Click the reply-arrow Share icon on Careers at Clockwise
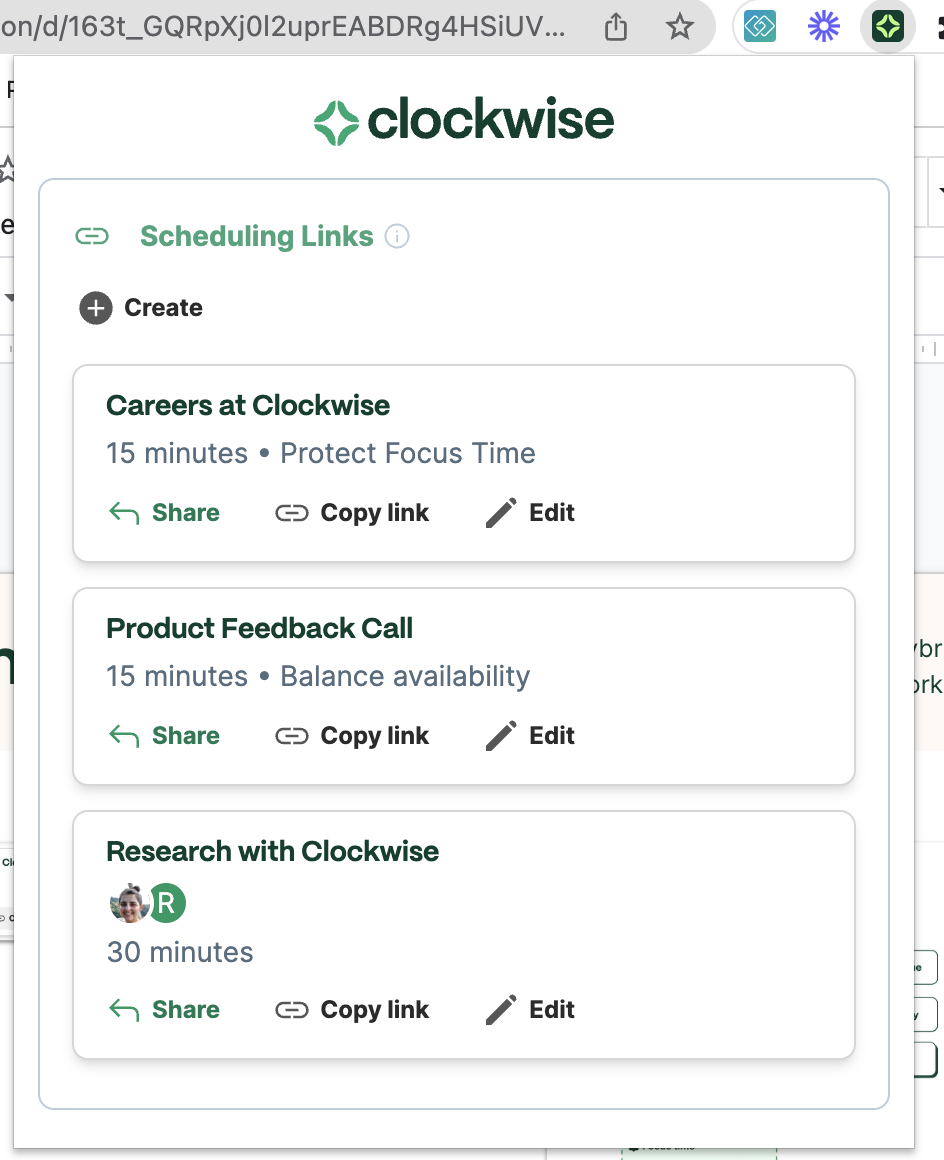Screen dimensions: 944x1160 pos(122,511)
